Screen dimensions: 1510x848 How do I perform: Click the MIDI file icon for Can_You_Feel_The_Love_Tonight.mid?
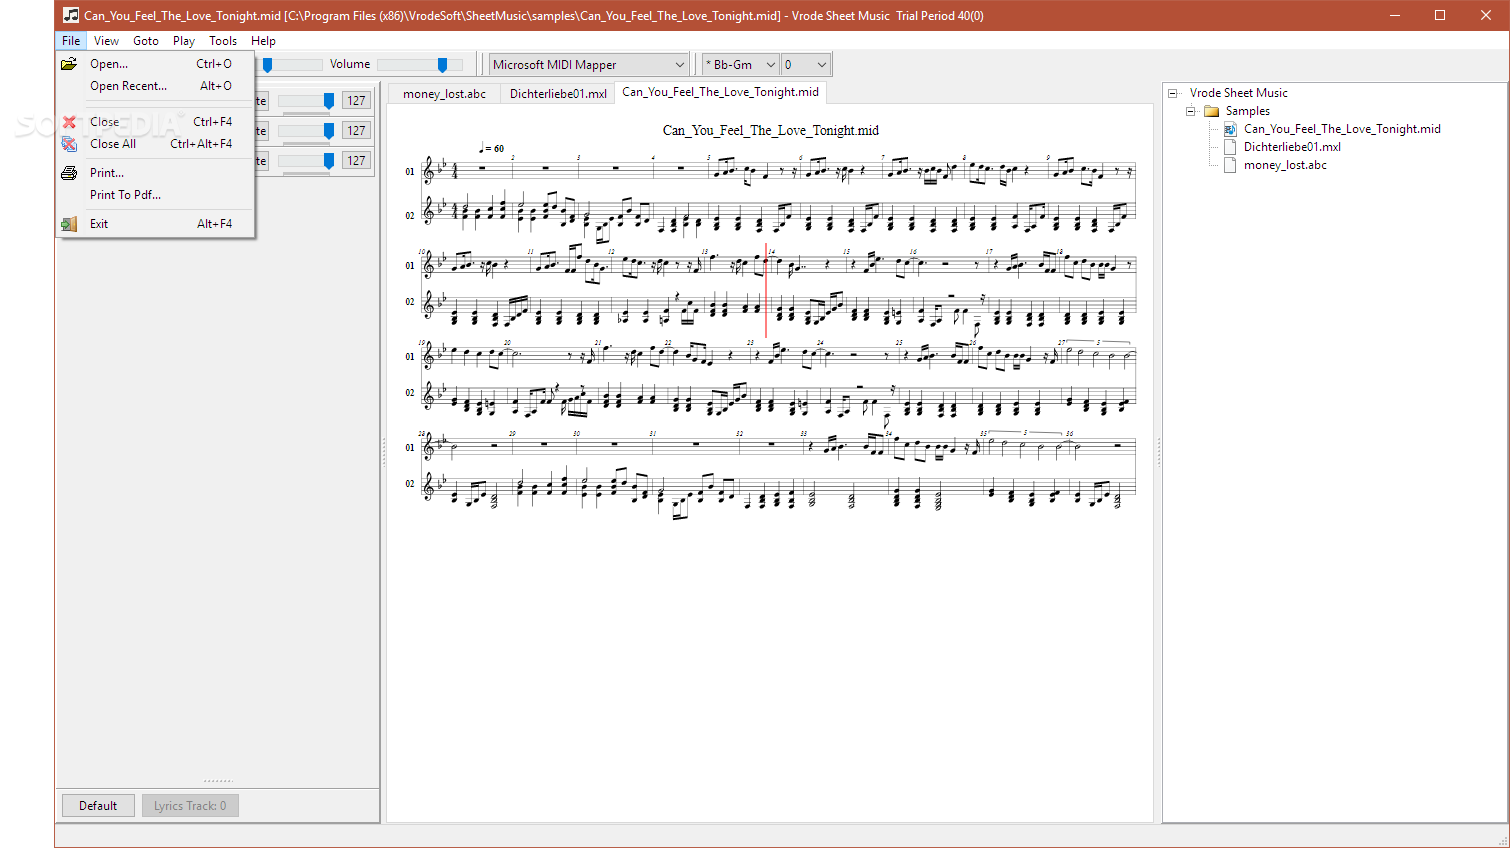(1230, 129)
